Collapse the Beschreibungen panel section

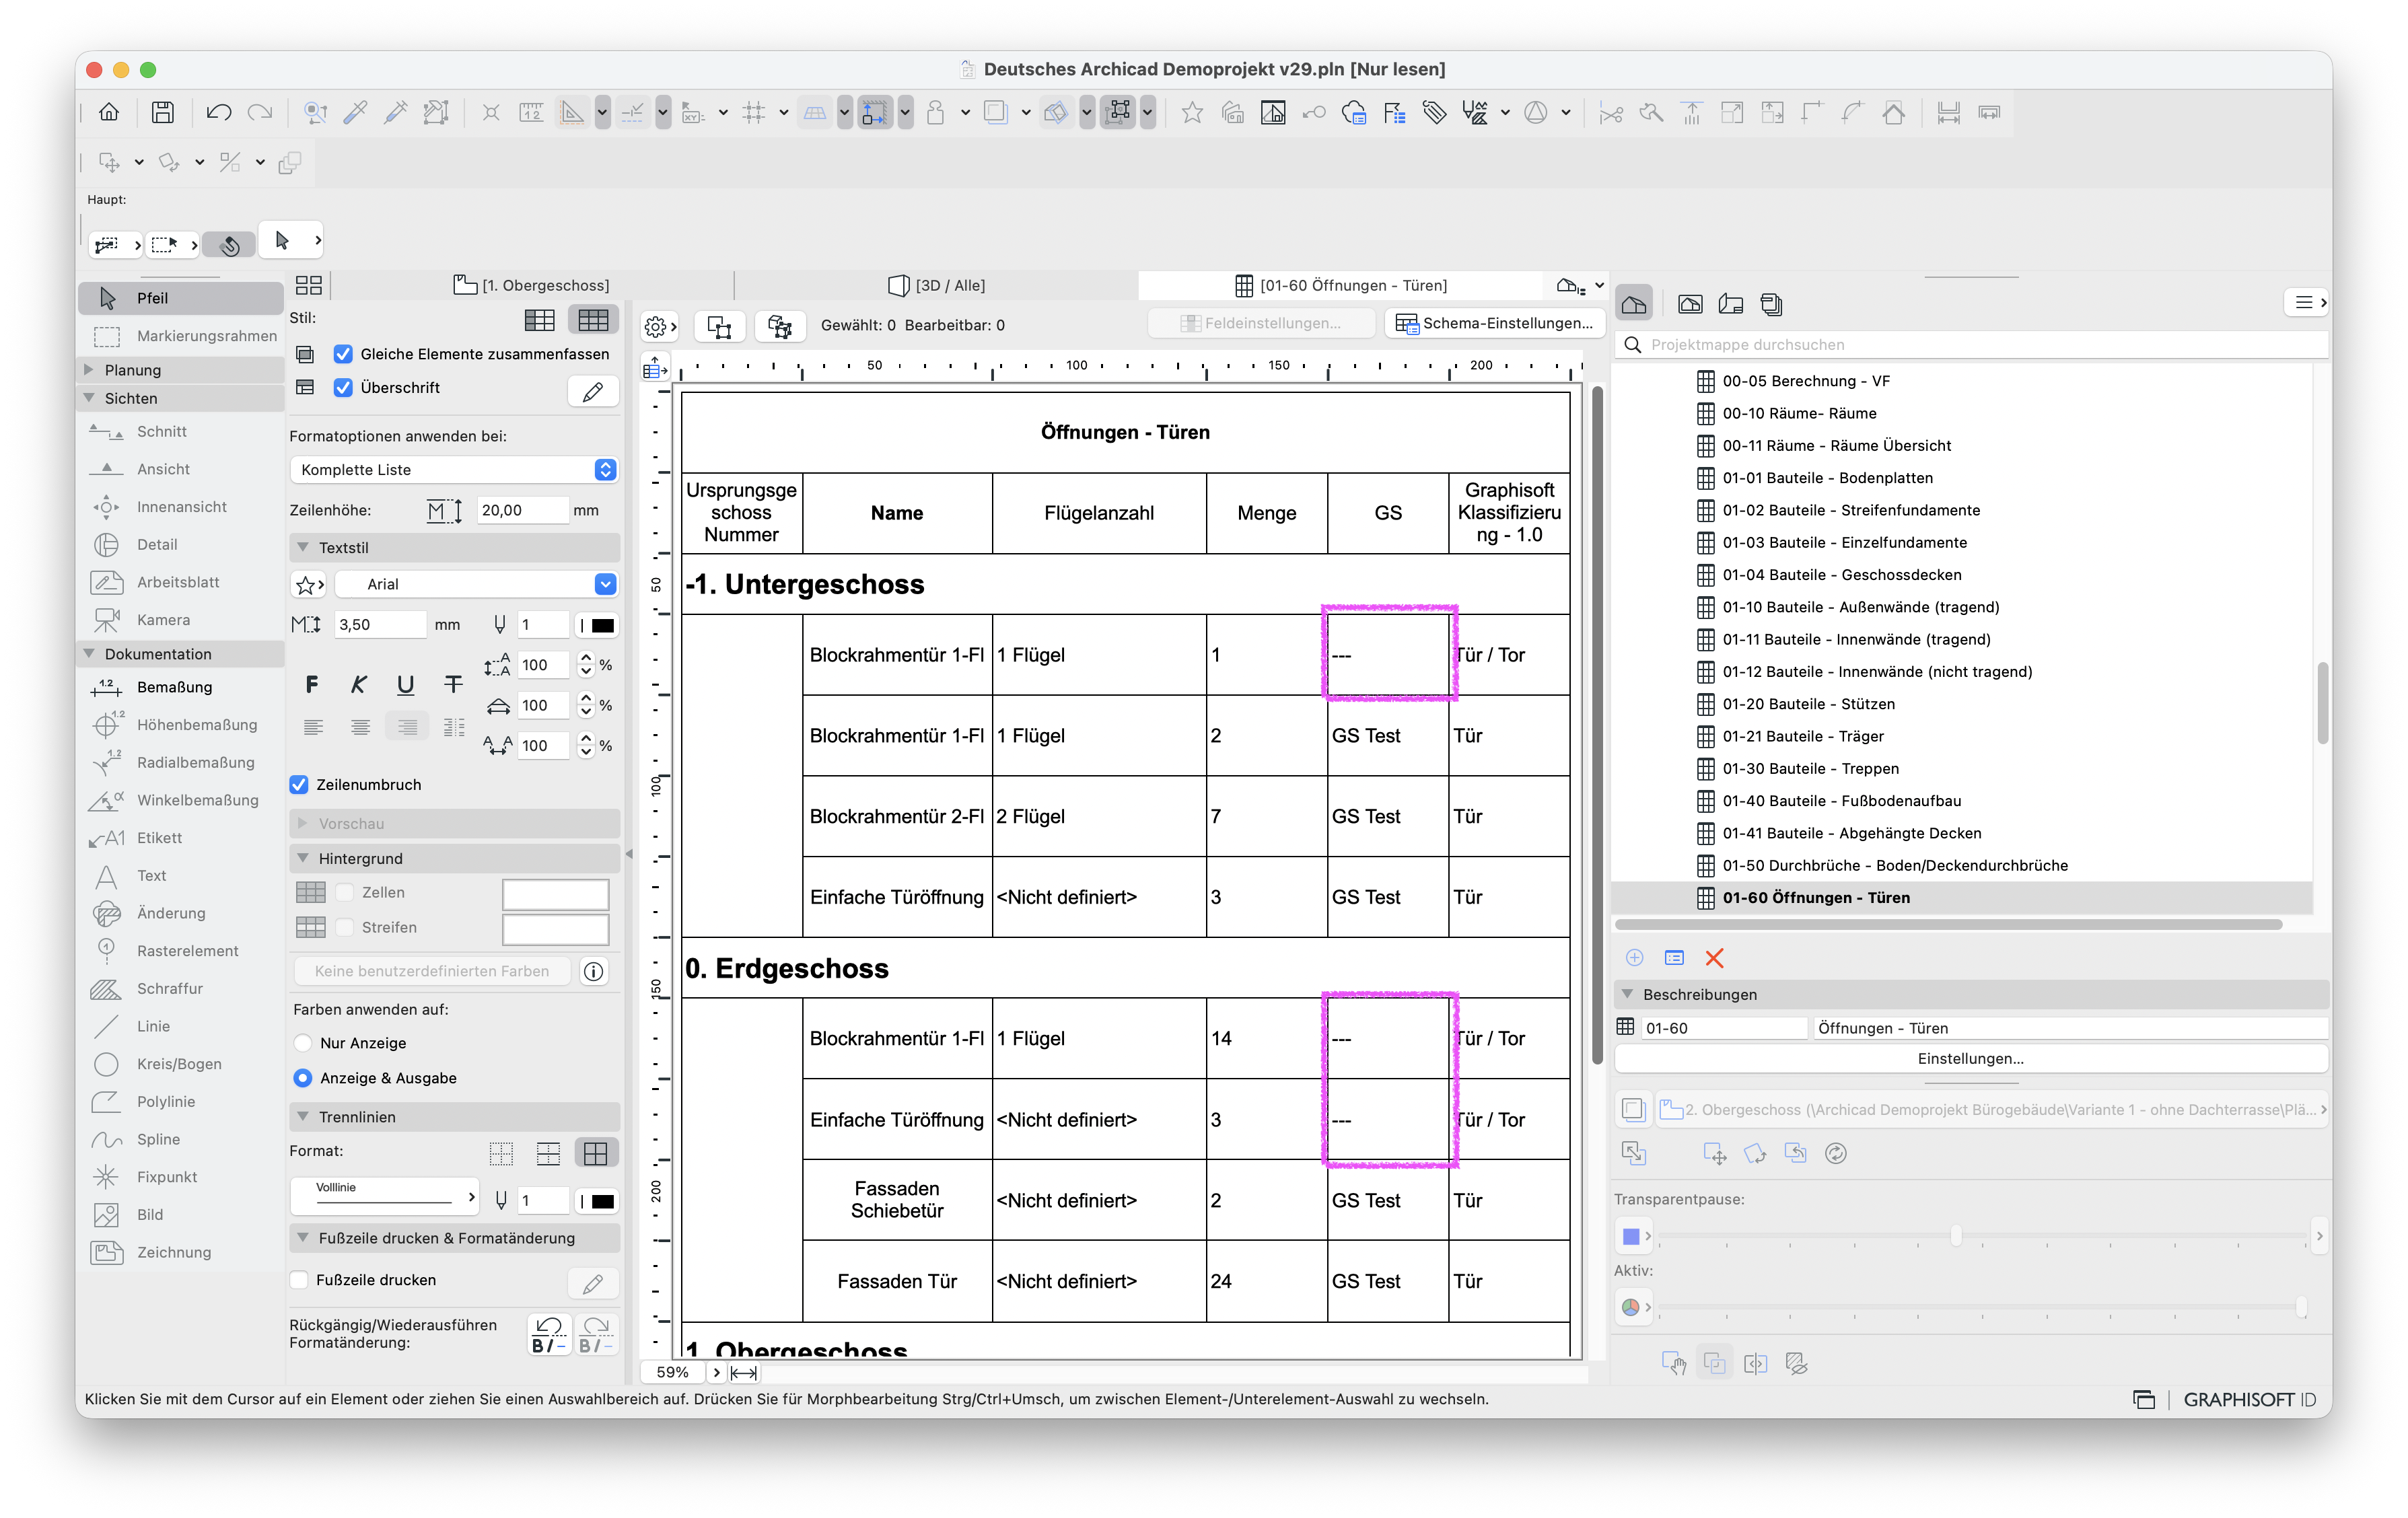click(1627, 994)
